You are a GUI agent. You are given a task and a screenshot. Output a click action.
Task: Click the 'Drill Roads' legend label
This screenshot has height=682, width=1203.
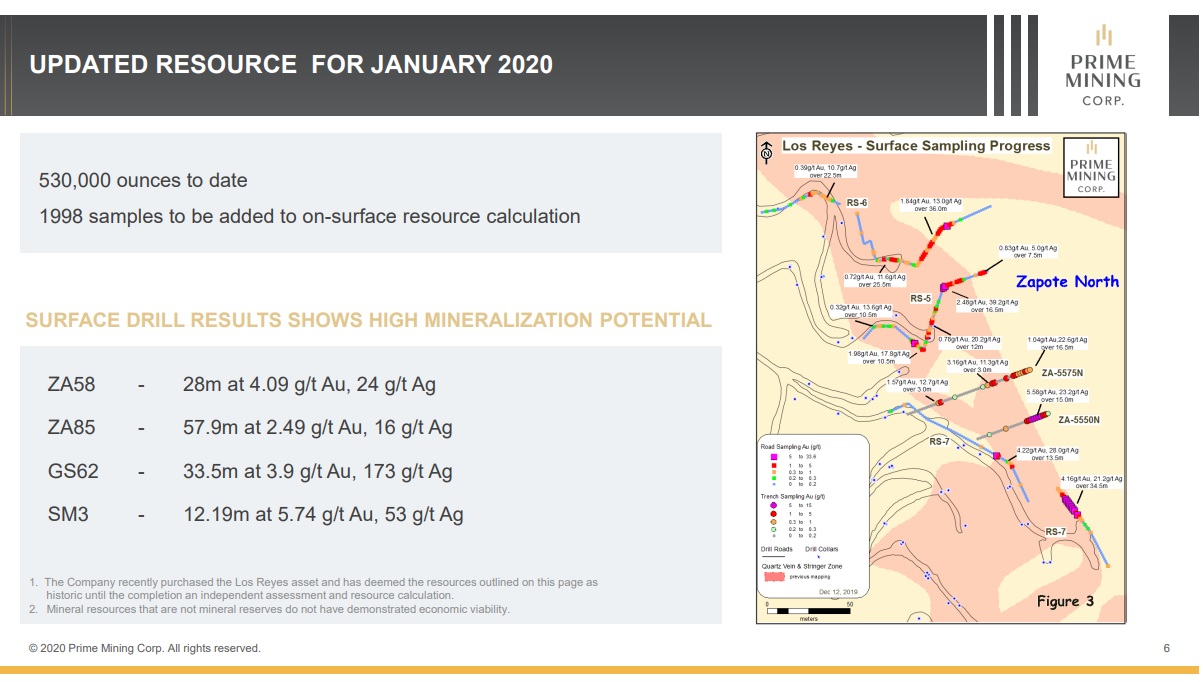pos(777,549)
